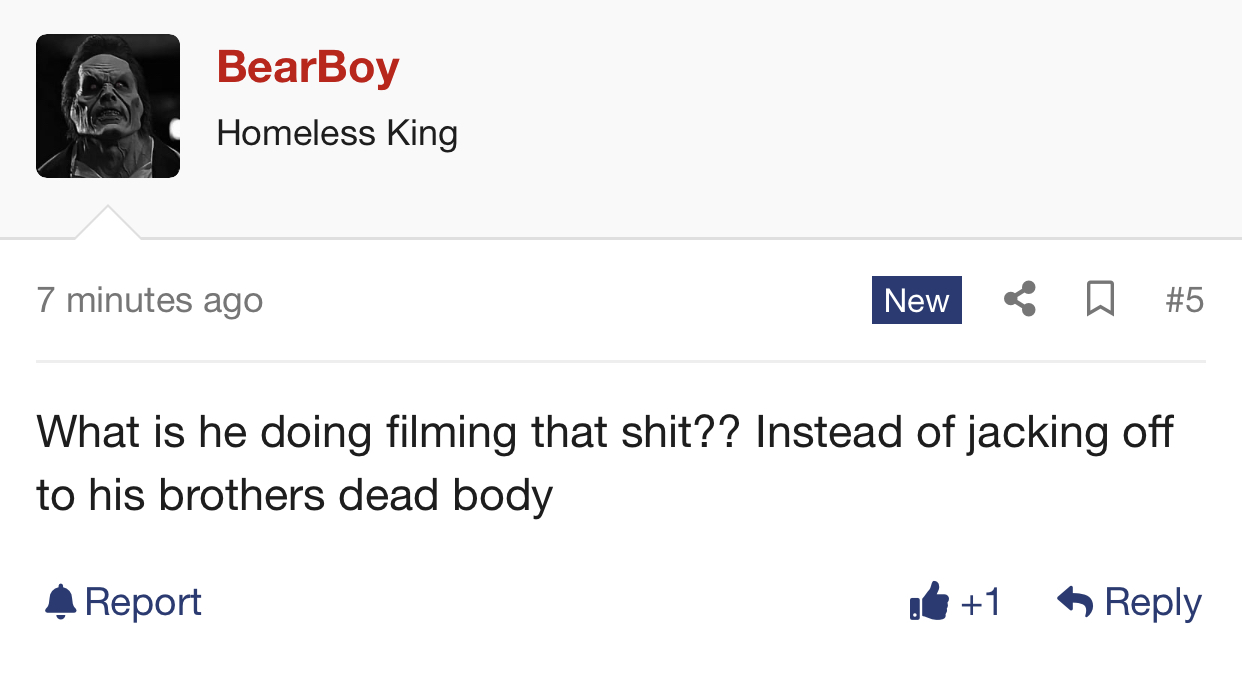Click the blue 'New' badge
Viewport: 1242px width, 674px height.
(917, 300)
